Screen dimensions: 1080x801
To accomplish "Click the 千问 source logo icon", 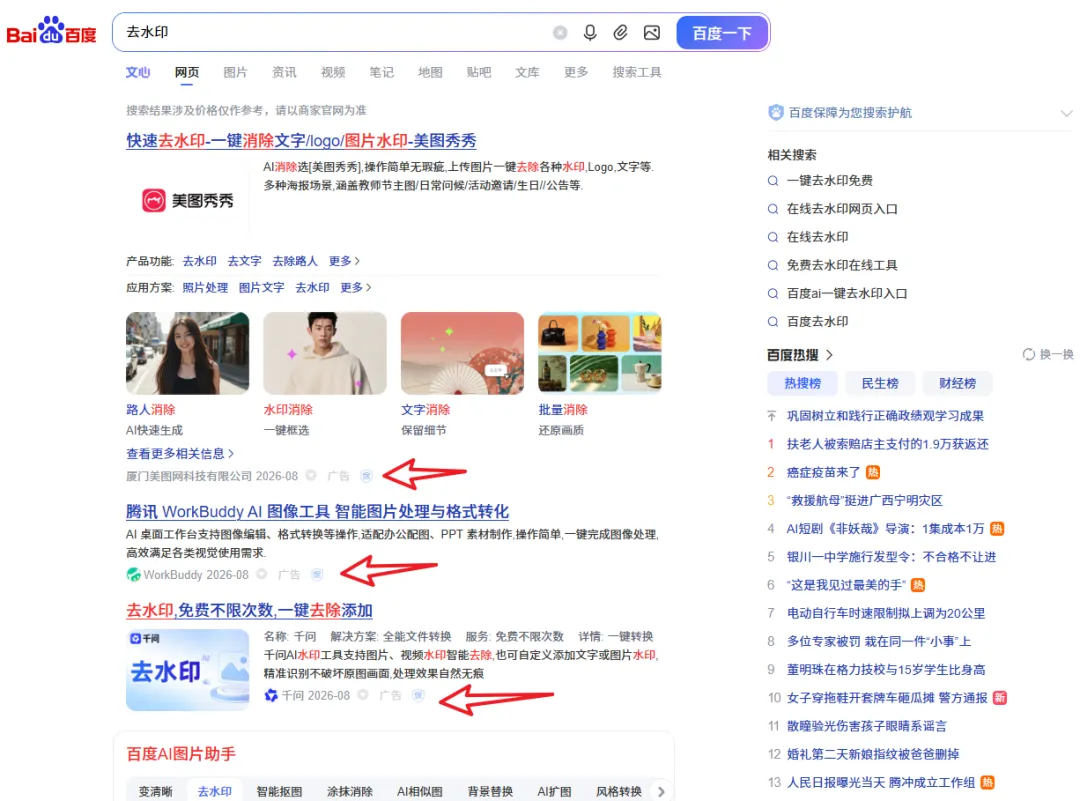I will [271, 696].
